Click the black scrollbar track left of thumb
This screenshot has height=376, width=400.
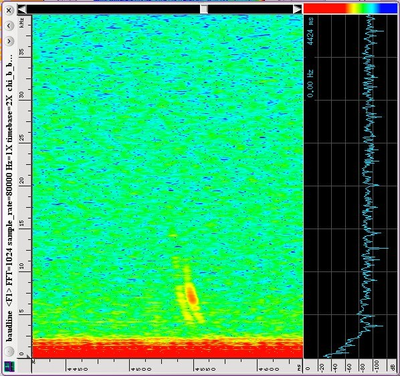click(x=113, y=9)
